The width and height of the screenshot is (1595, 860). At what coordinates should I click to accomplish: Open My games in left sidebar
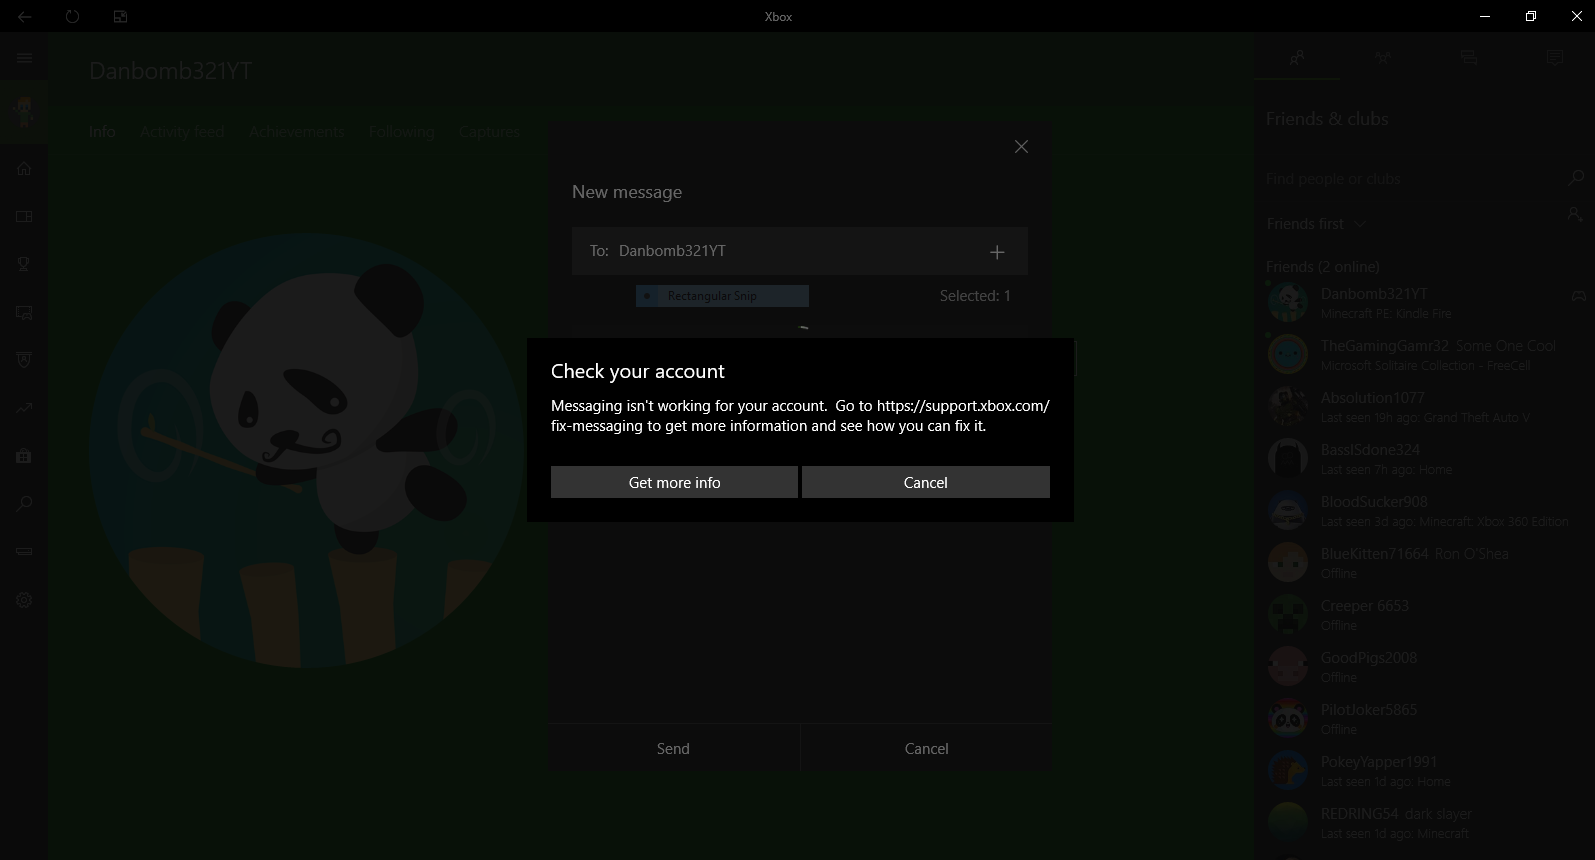[x=24, y=216]
